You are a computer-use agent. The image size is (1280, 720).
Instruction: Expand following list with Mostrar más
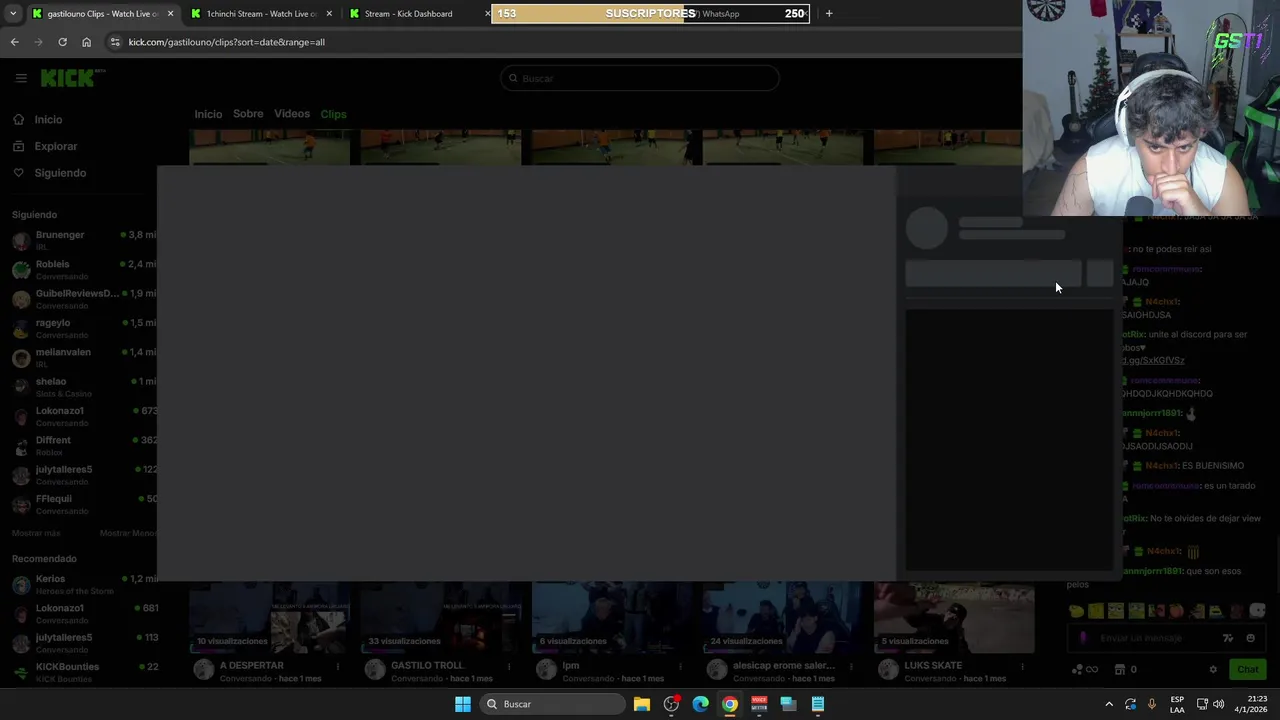(x=36, y=533)
